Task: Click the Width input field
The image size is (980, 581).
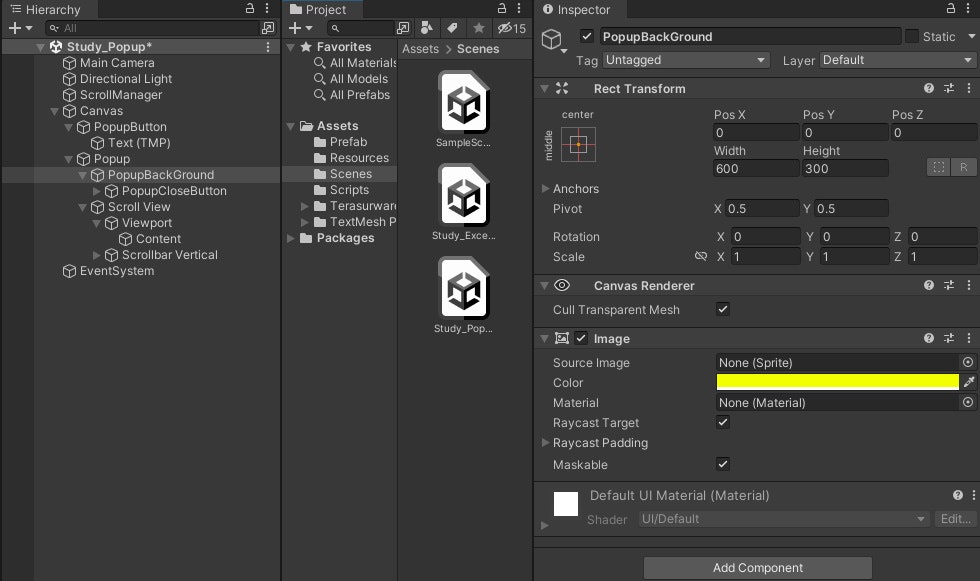Action: [756, 168]
